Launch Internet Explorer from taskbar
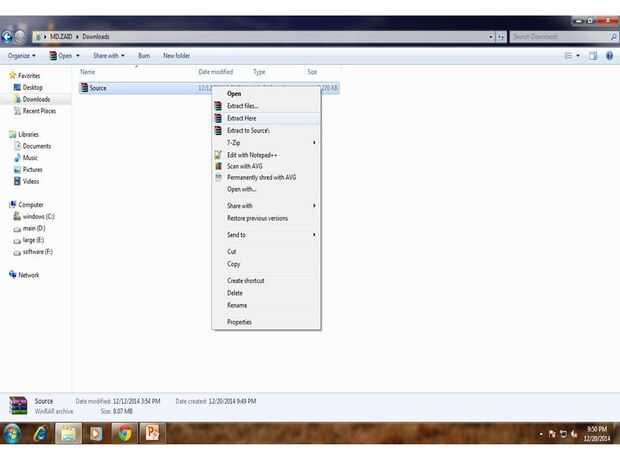Screen dimensions: 620x465 [x=41, y=433]
